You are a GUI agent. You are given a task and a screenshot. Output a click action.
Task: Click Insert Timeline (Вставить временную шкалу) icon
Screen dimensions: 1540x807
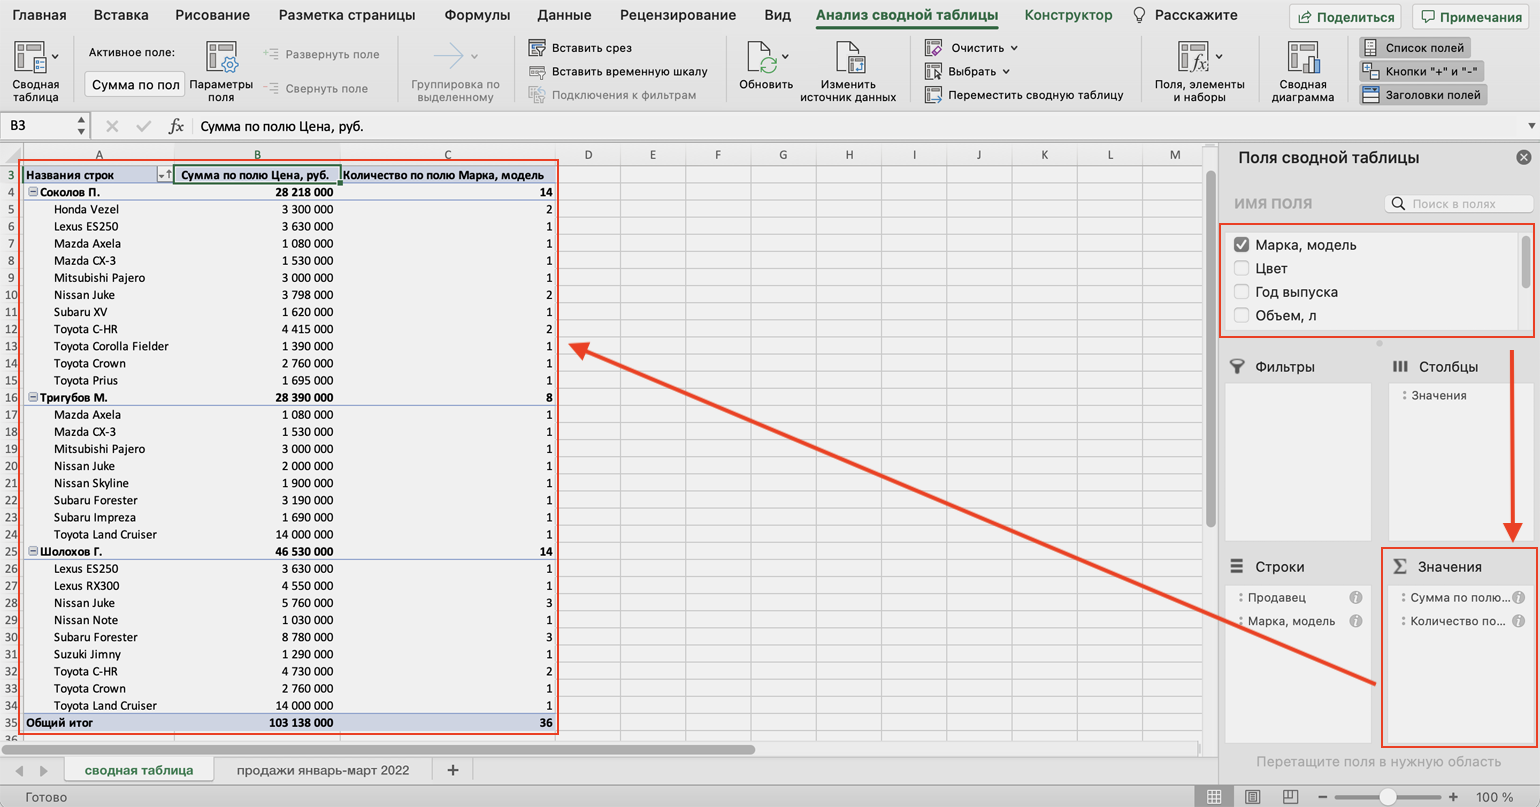point(537,72)
